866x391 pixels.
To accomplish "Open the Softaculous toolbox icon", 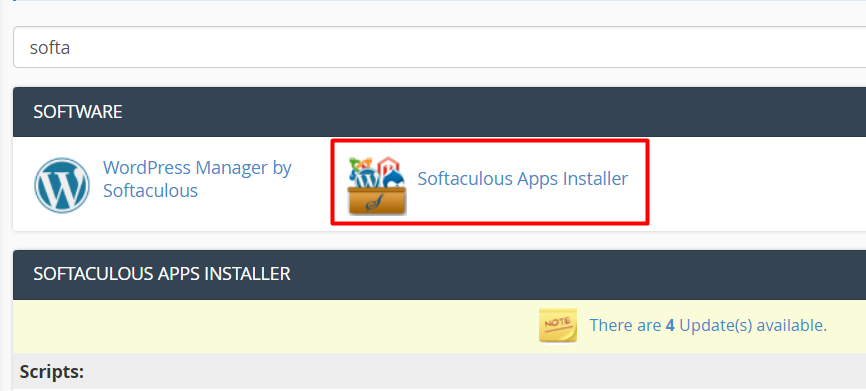I will (x=377, y=185).
